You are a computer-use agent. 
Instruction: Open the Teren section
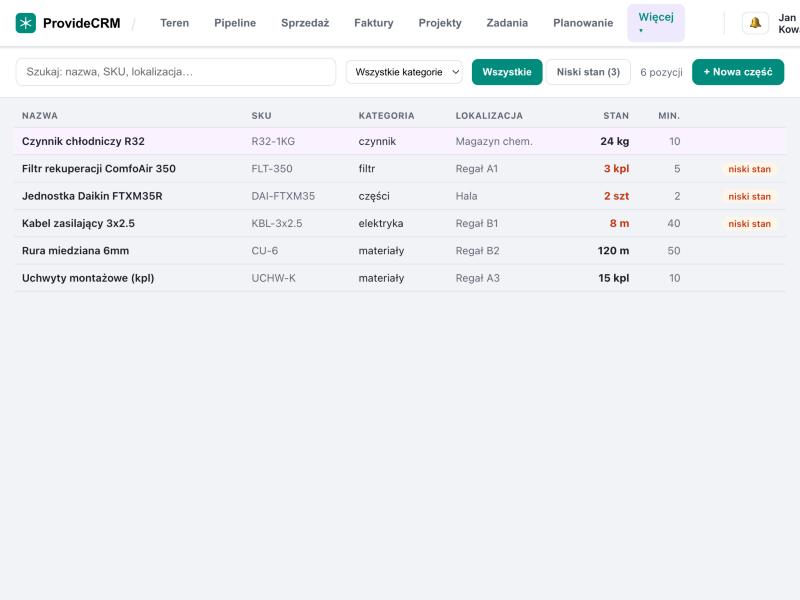point(174,23)
